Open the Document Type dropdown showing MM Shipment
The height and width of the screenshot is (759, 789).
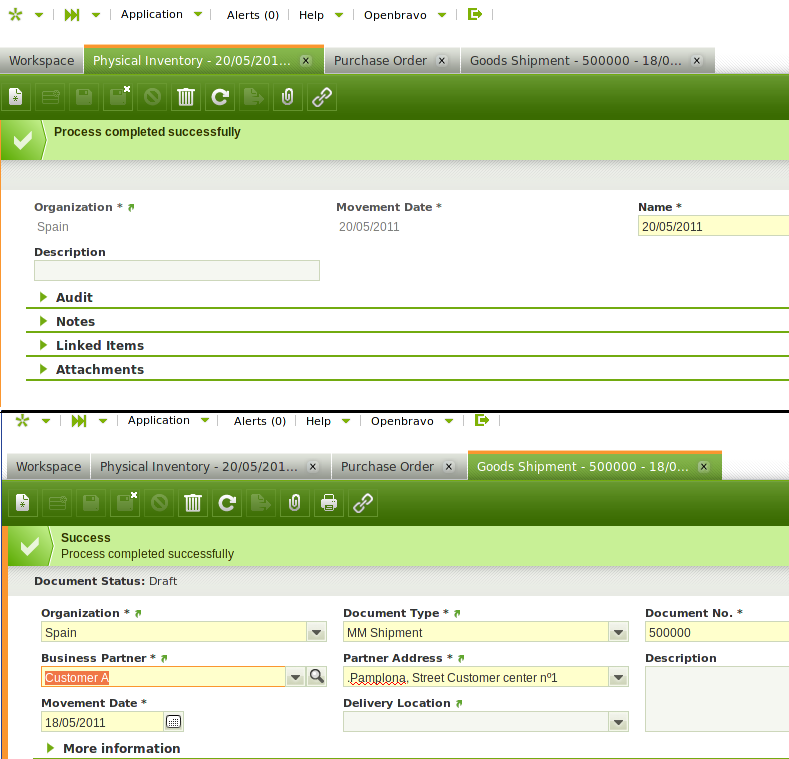tap(619, 632)
